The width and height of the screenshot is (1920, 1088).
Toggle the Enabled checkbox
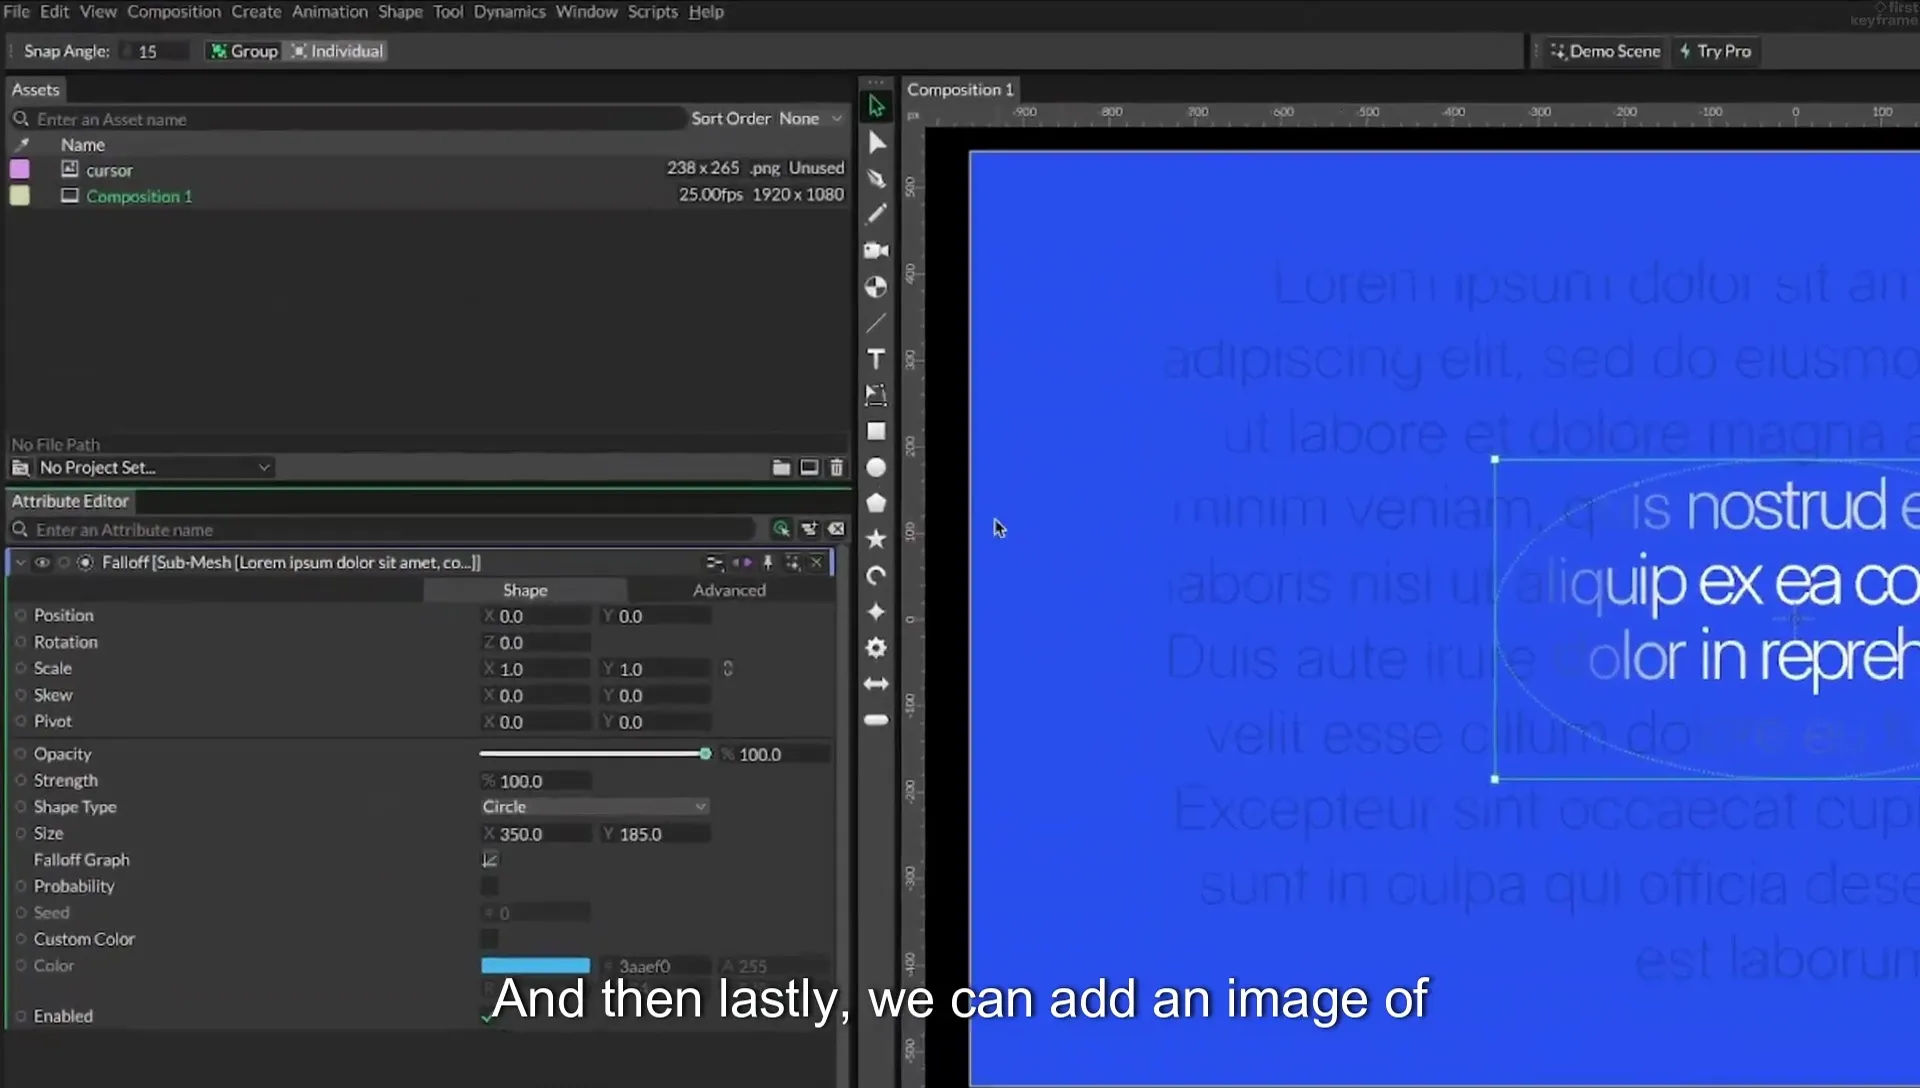click(x=489, y=1016)
